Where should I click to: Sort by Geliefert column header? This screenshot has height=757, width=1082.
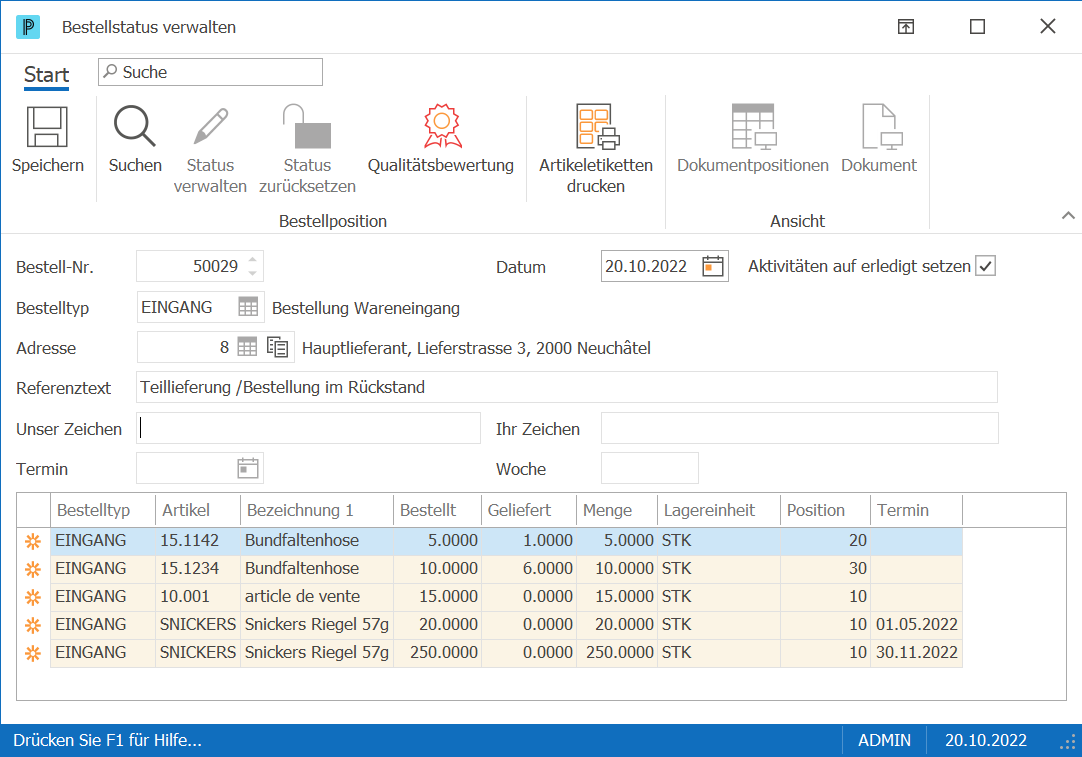point(529,511)
